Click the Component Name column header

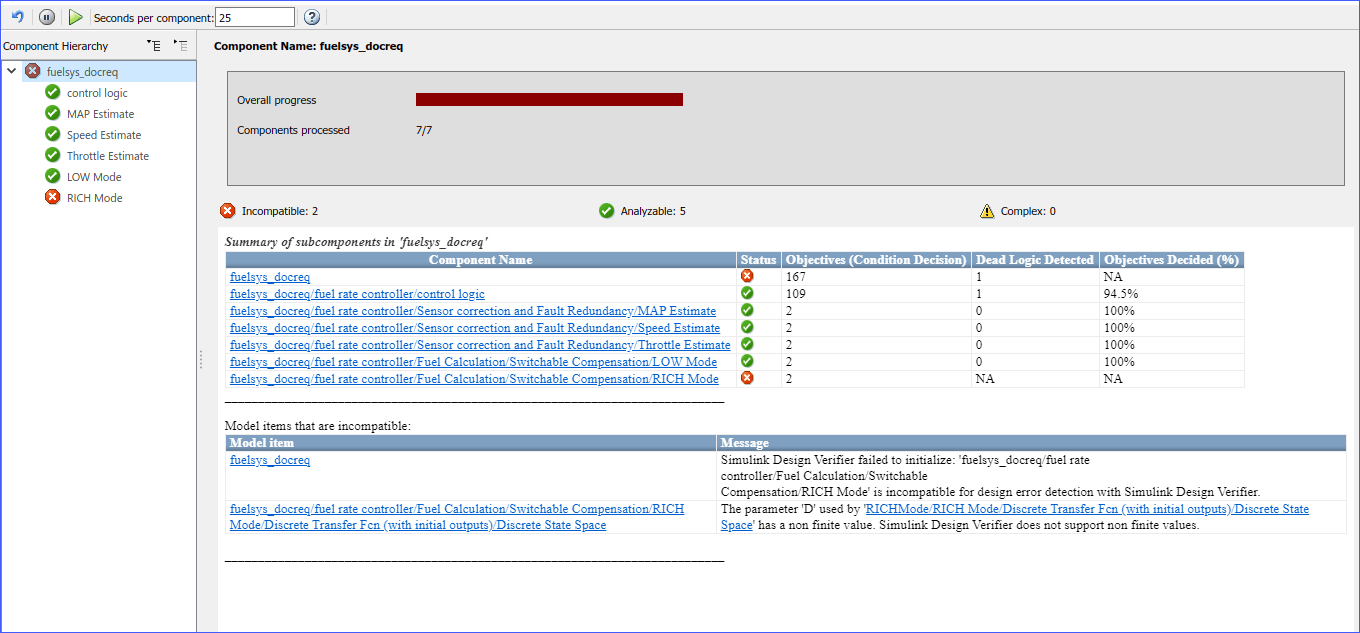(481, 260)
